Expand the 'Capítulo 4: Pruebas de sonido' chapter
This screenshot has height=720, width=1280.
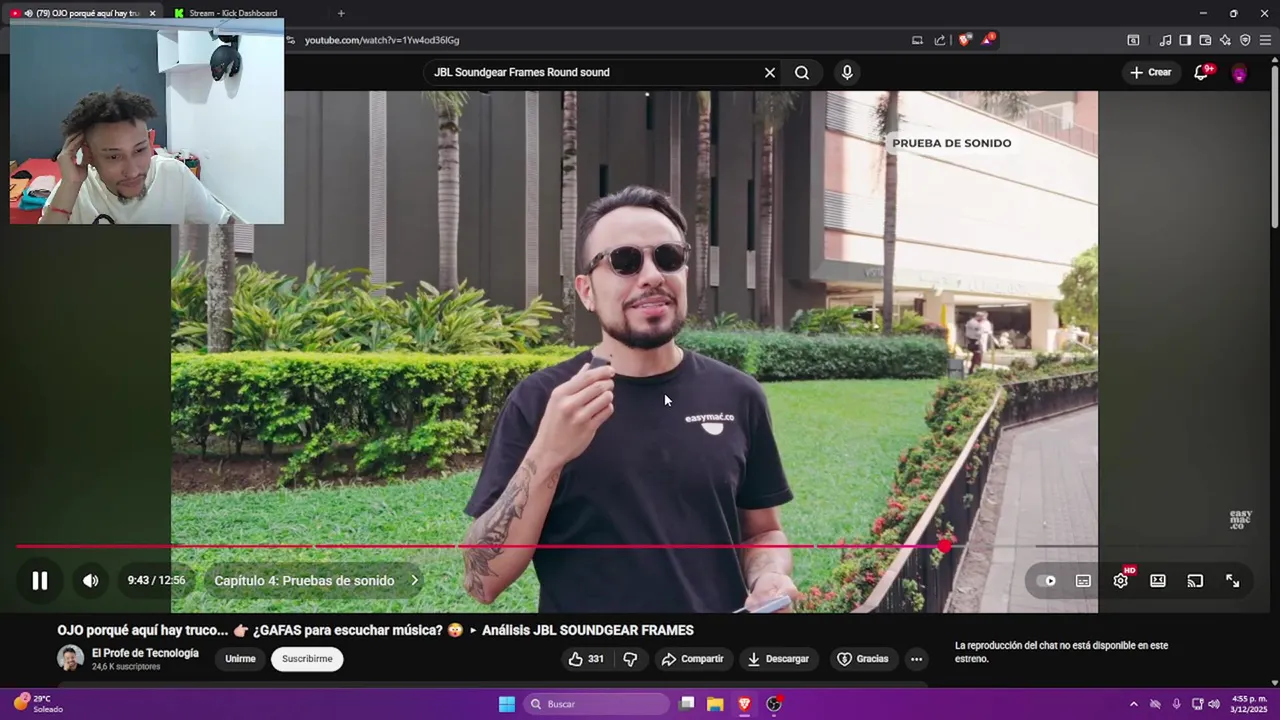316,581
